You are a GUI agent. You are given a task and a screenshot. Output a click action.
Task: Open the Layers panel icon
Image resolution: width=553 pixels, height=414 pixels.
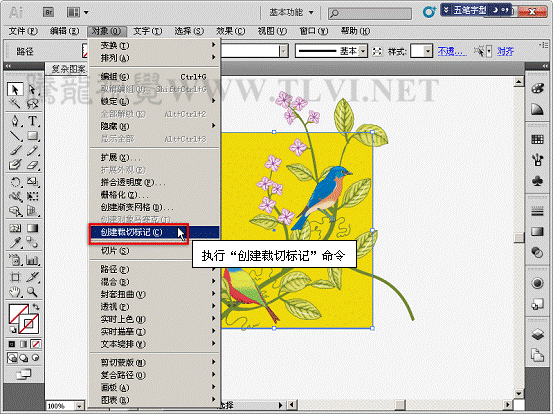537,334
